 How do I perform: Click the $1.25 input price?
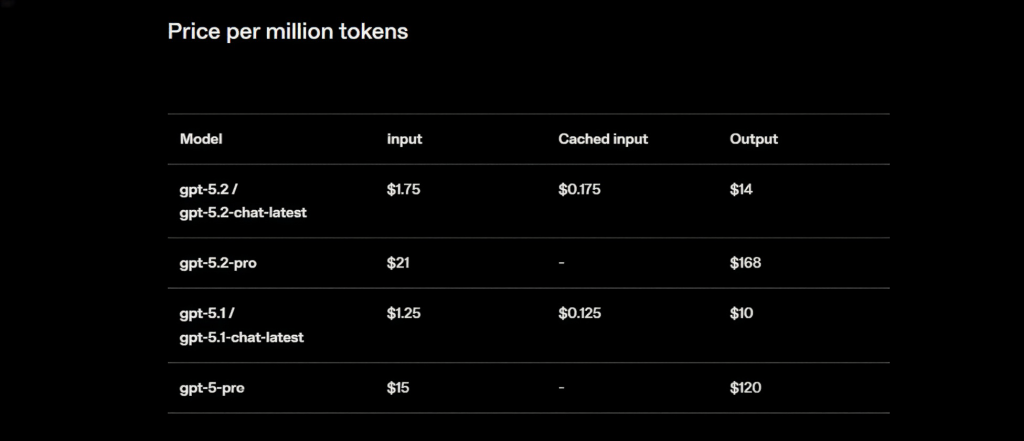tap(403, 313)
